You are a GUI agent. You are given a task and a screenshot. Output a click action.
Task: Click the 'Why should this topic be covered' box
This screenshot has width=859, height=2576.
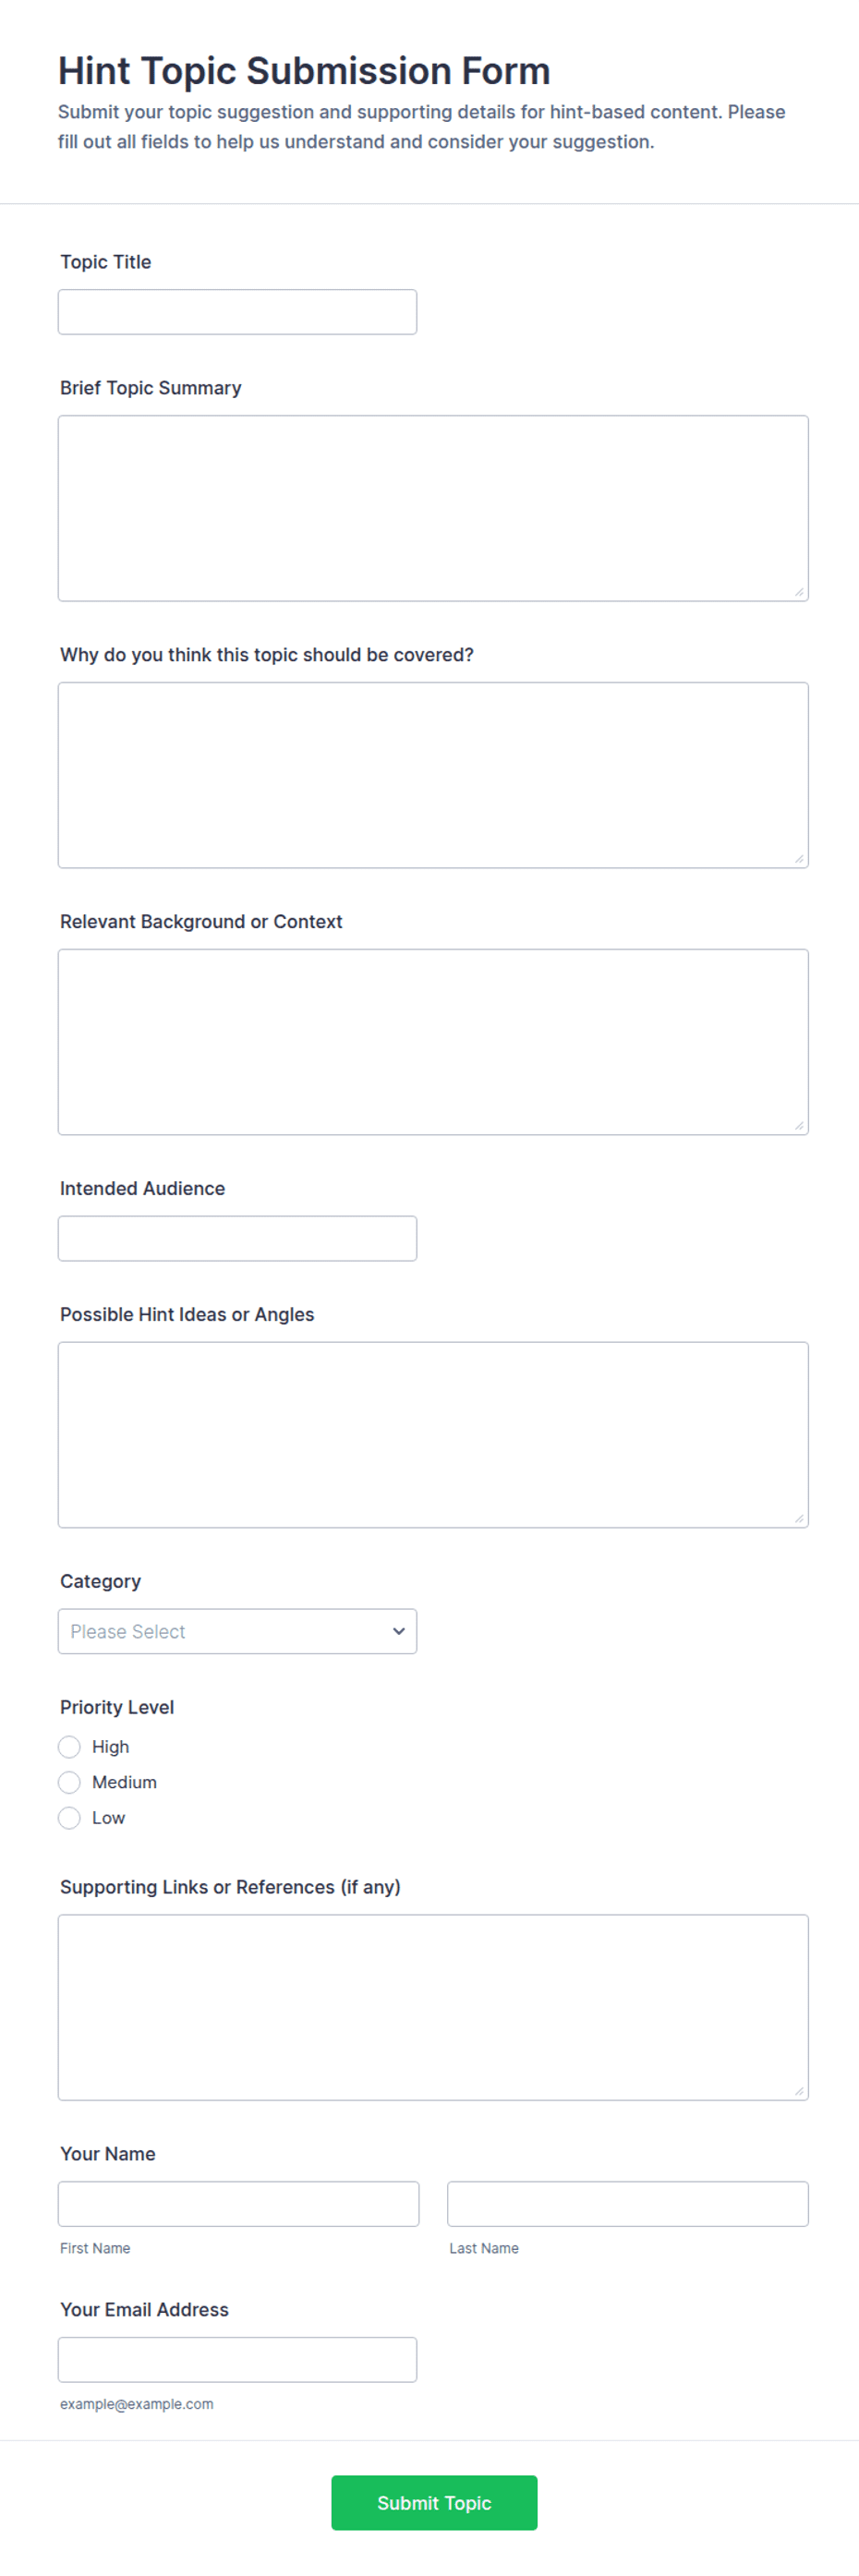433,775
